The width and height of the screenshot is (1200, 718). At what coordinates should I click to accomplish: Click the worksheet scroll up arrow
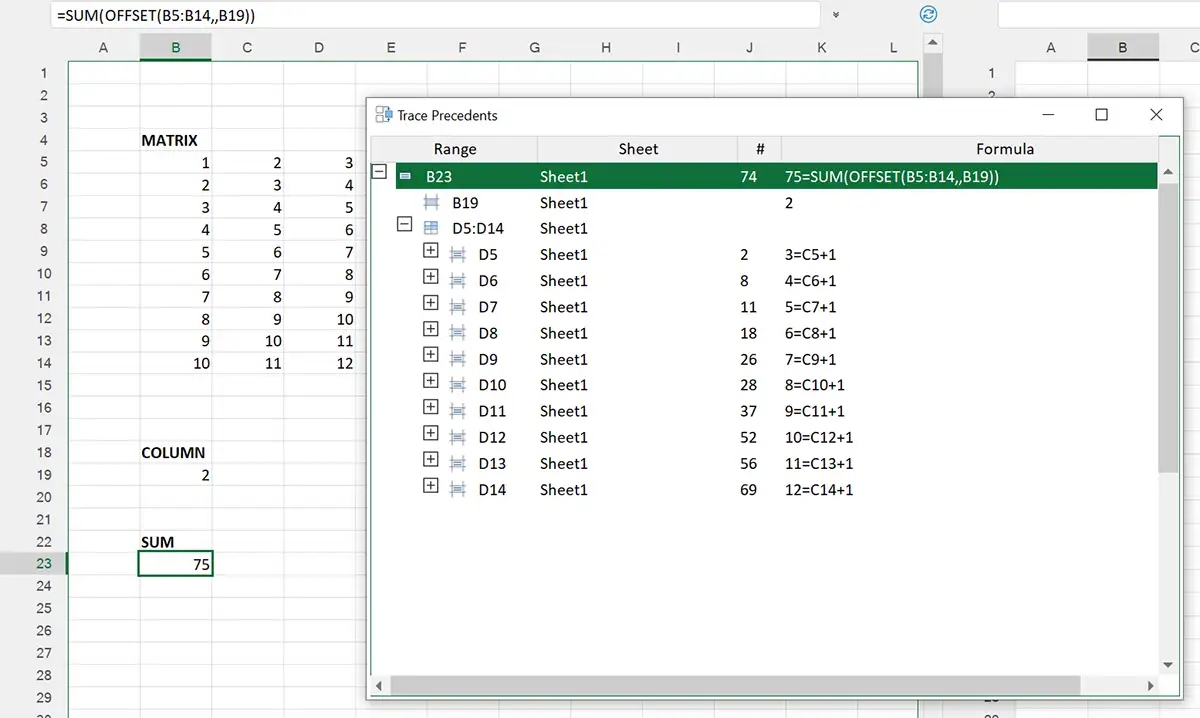932,44
